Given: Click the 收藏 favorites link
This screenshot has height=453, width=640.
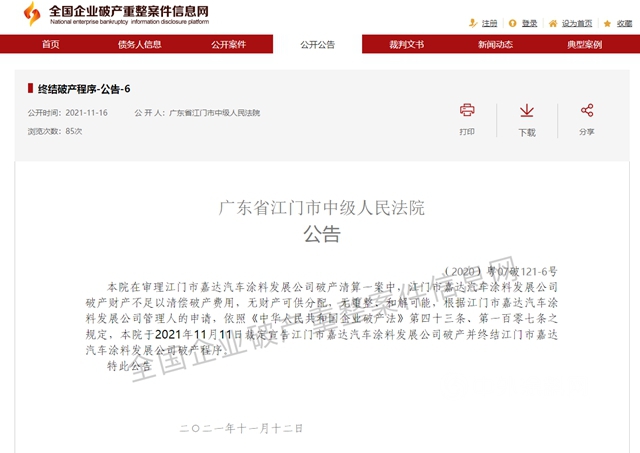Looking at the screenshot, I should [624, 24].
